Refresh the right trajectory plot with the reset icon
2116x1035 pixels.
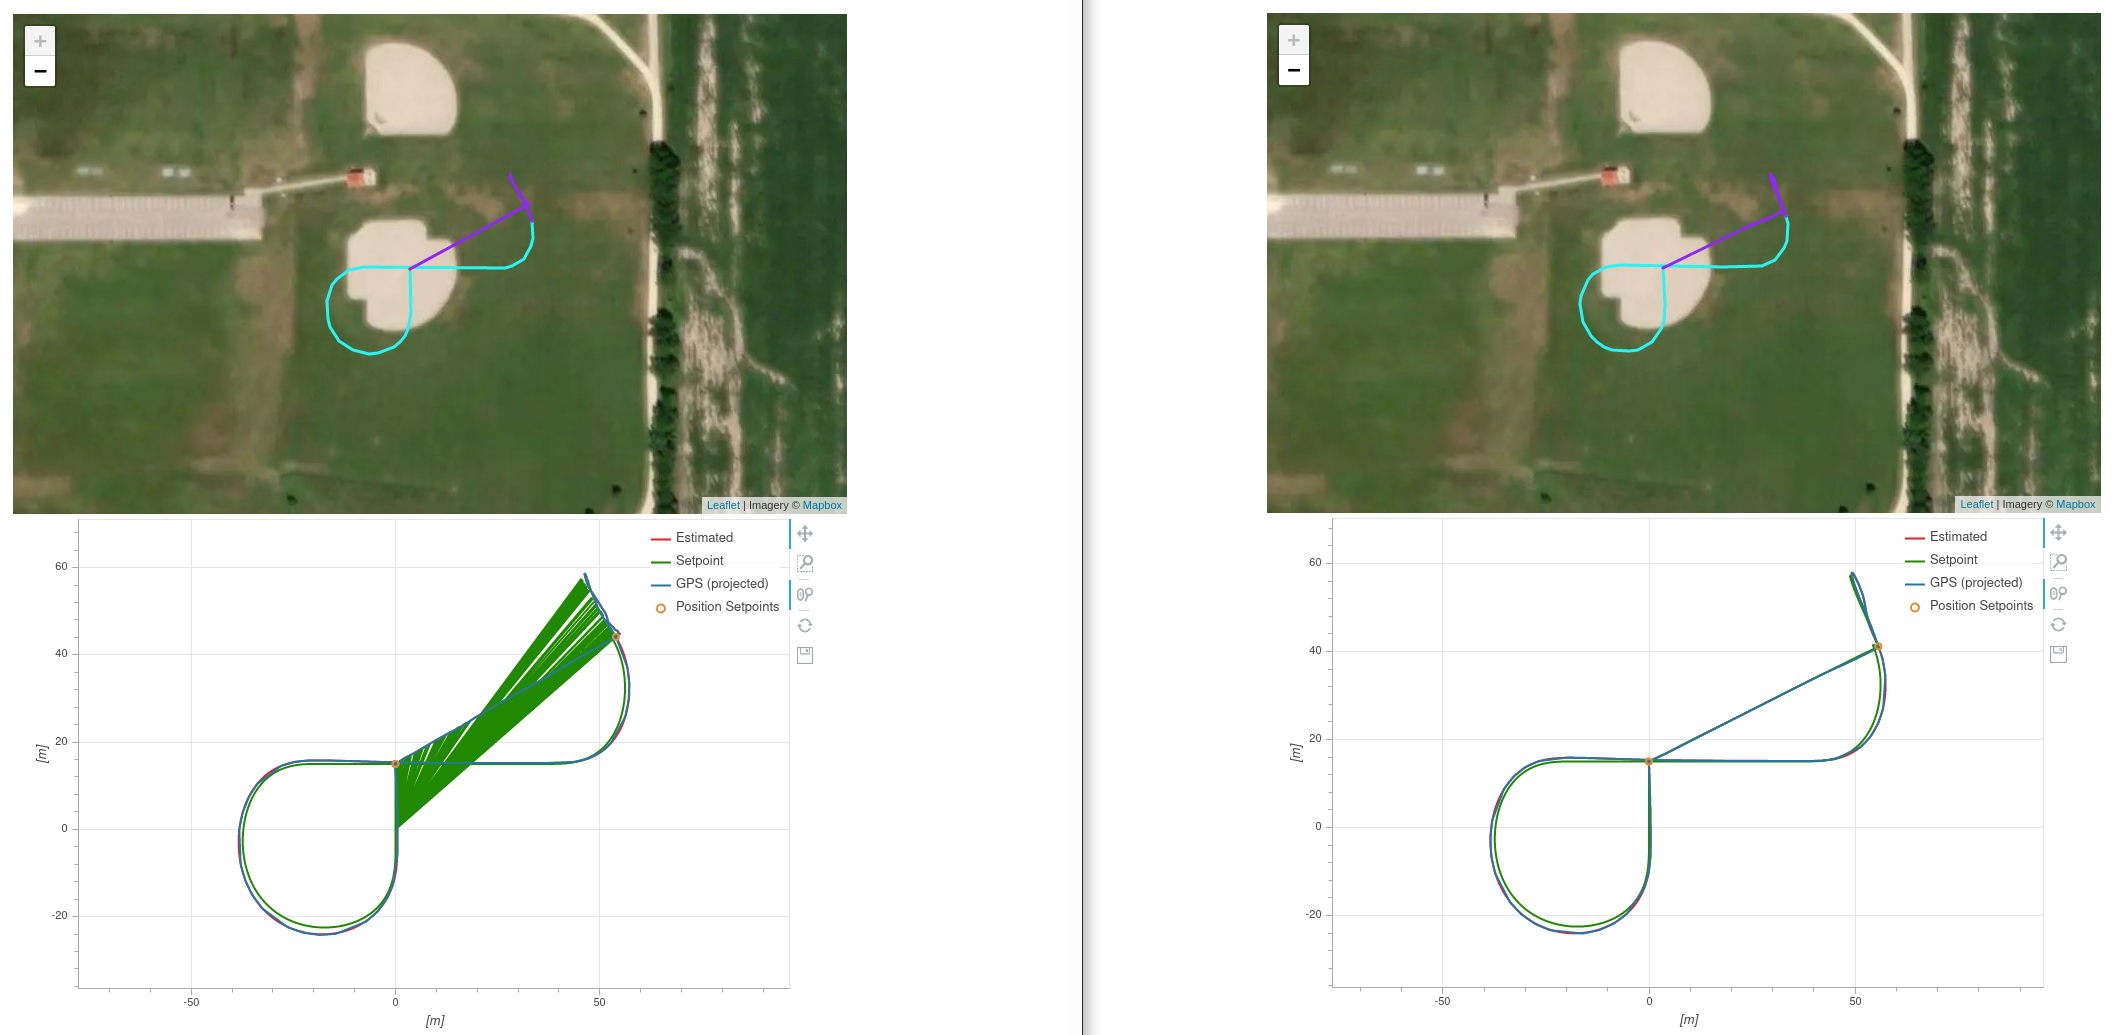[2059, 624]
